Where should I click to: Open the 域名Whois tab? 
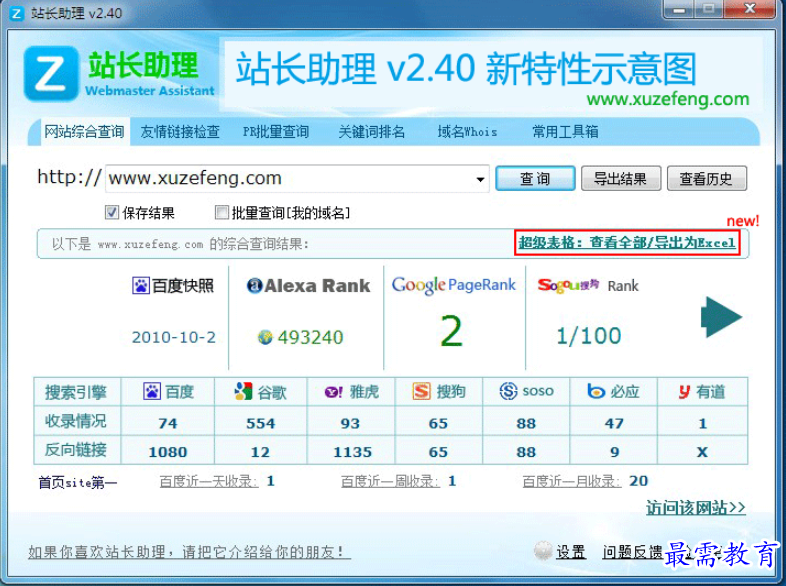[x=467, y=132]
